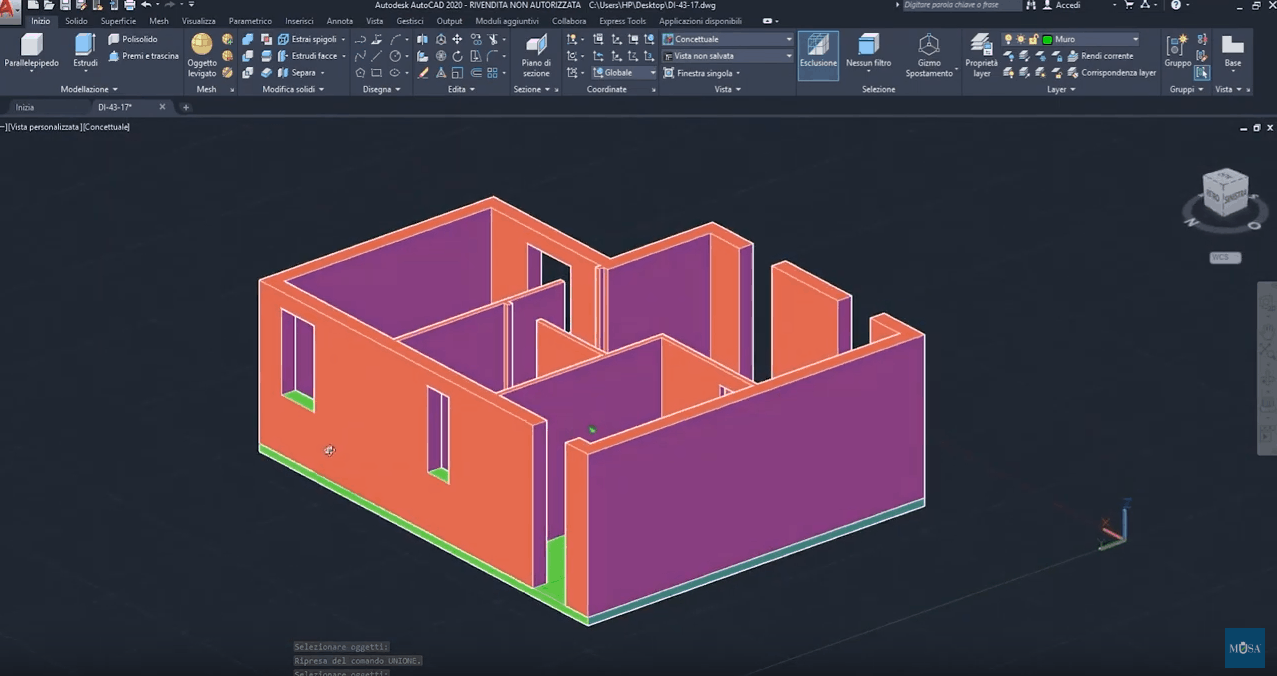1277x676 pixels.
Task: Expand the Disegna panel
Action: (381, 89)
